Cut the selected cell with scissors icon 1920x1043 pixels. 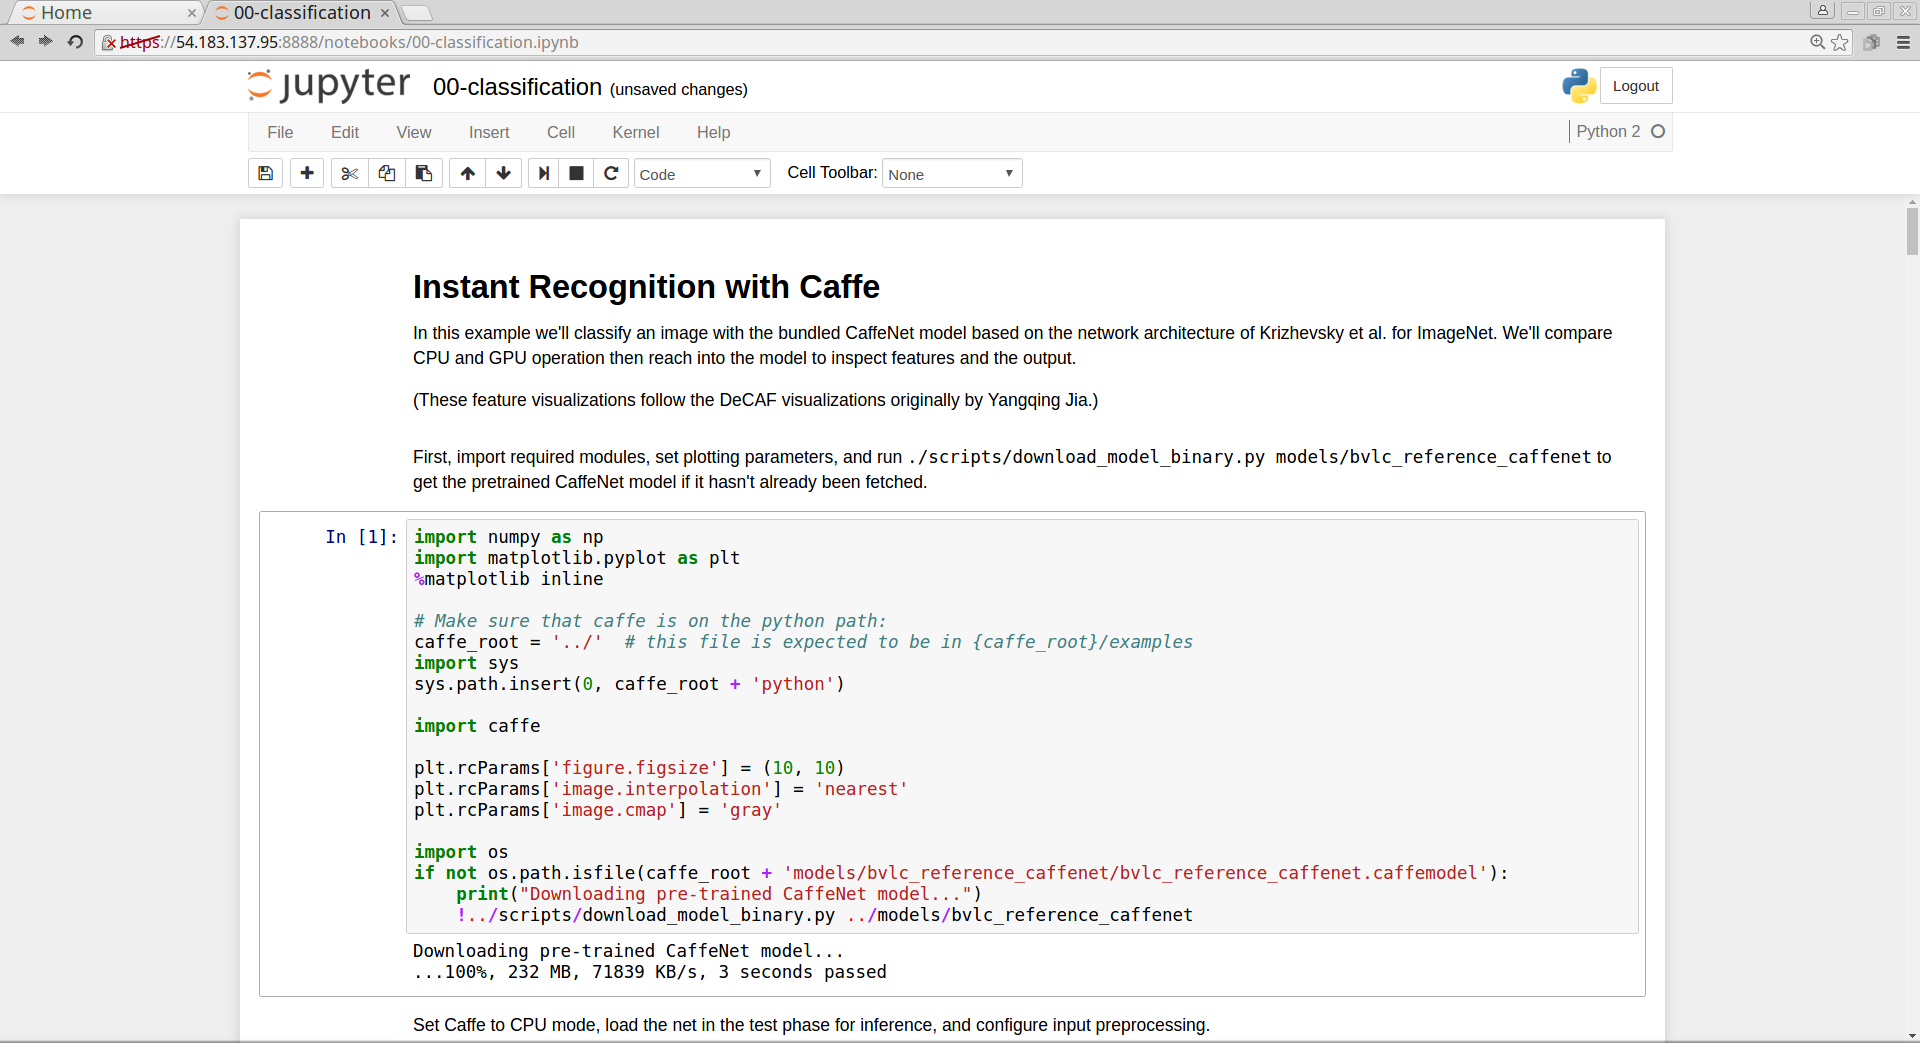click(349, 173)
